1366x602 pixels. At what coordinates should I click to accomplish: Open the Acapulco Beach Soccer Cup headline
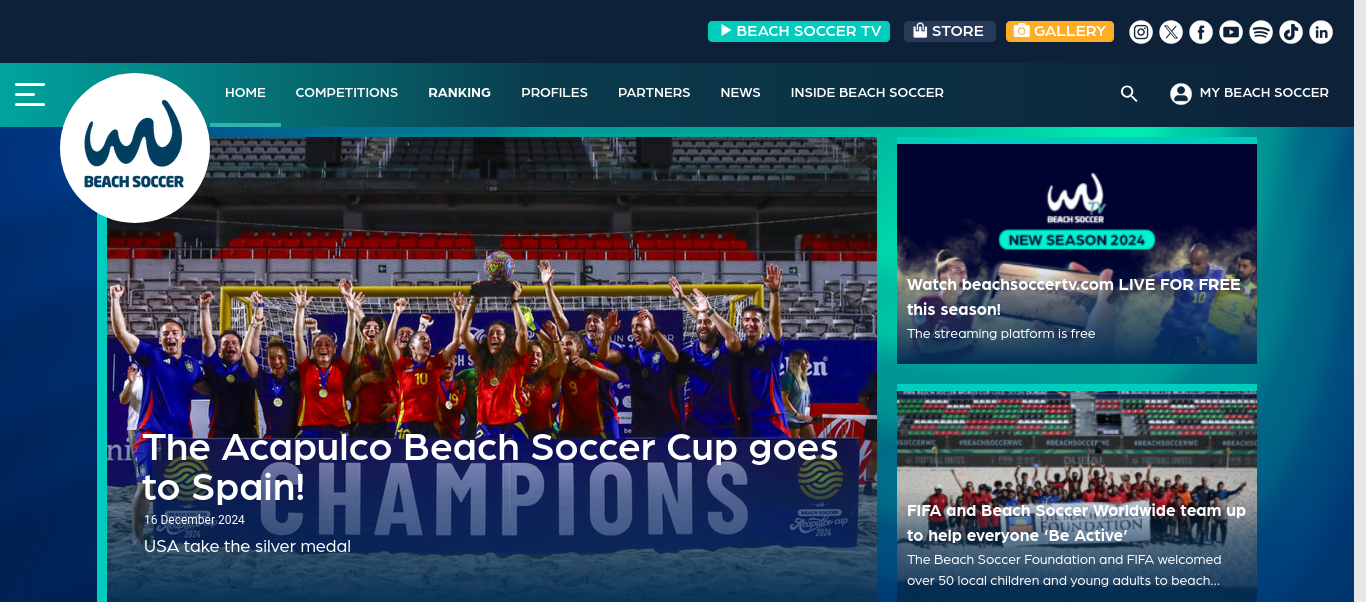pos(491,467)
